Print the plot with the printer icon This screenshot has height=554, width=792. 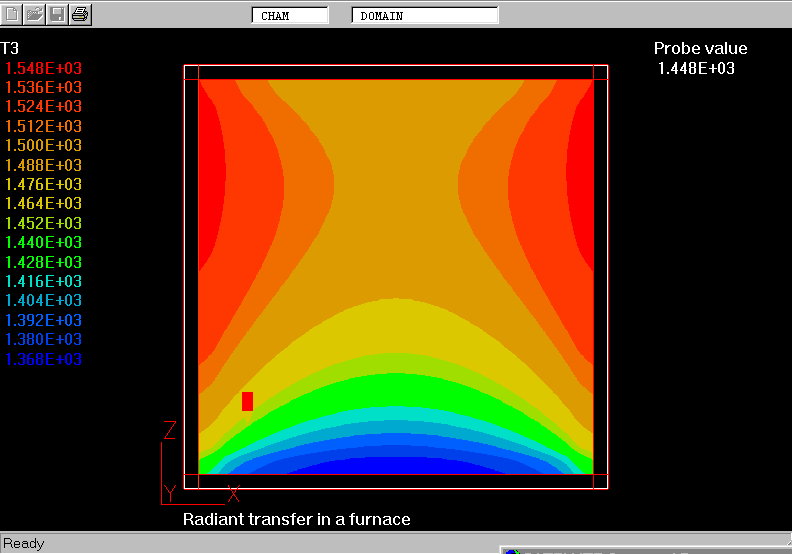(80, 14)
